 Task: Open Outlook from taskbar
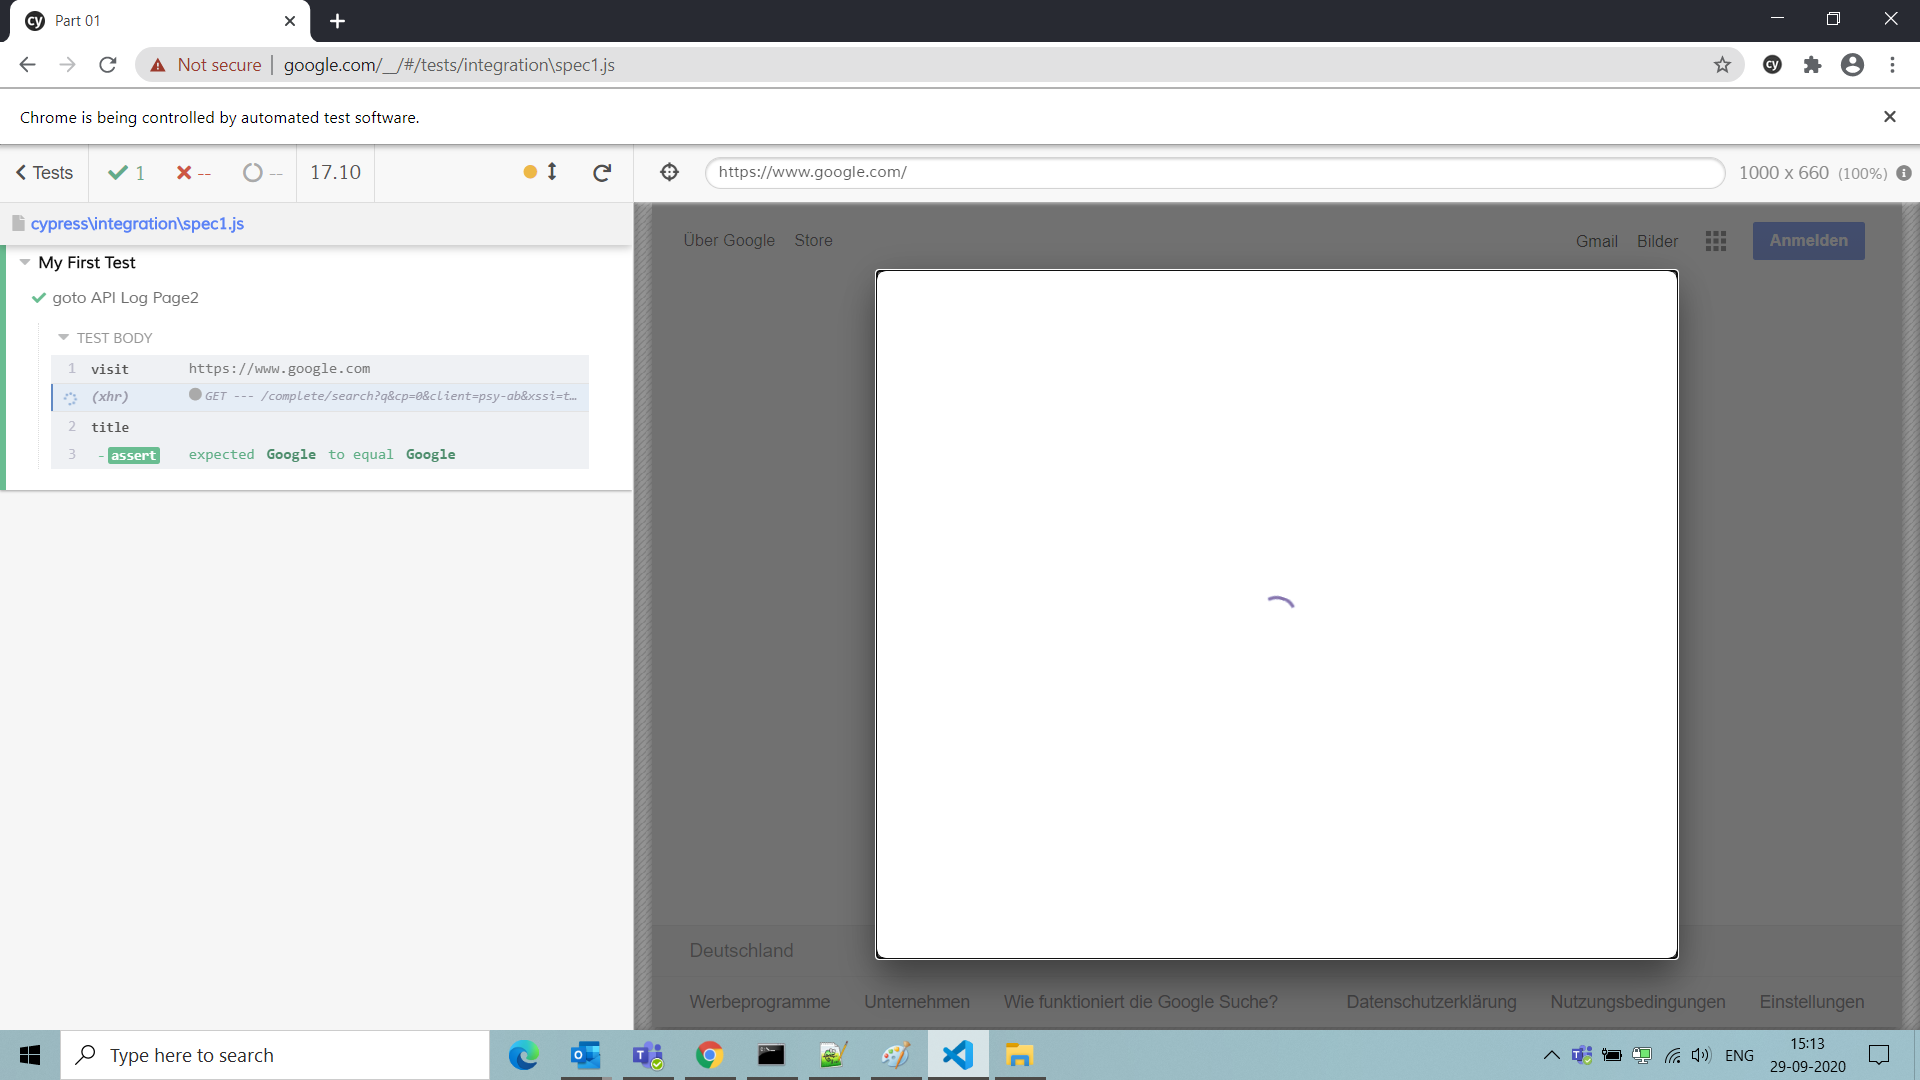coord(585,1055)
